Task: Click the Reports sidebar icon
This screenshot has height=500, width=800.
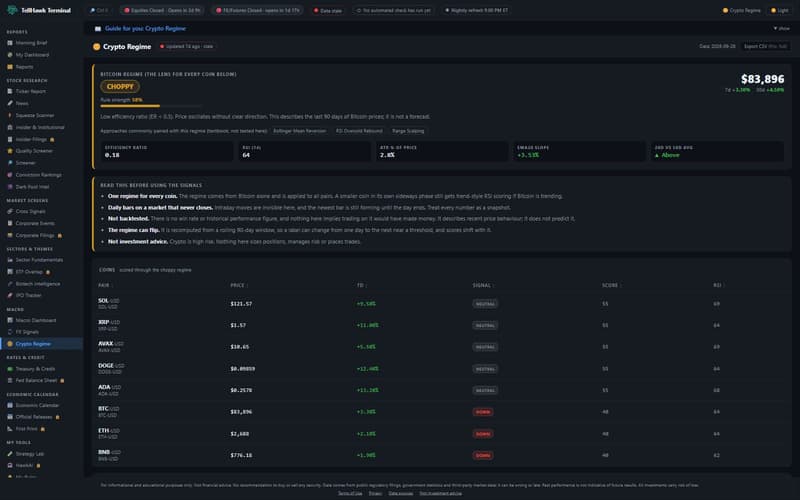Action: click(10, 67)
